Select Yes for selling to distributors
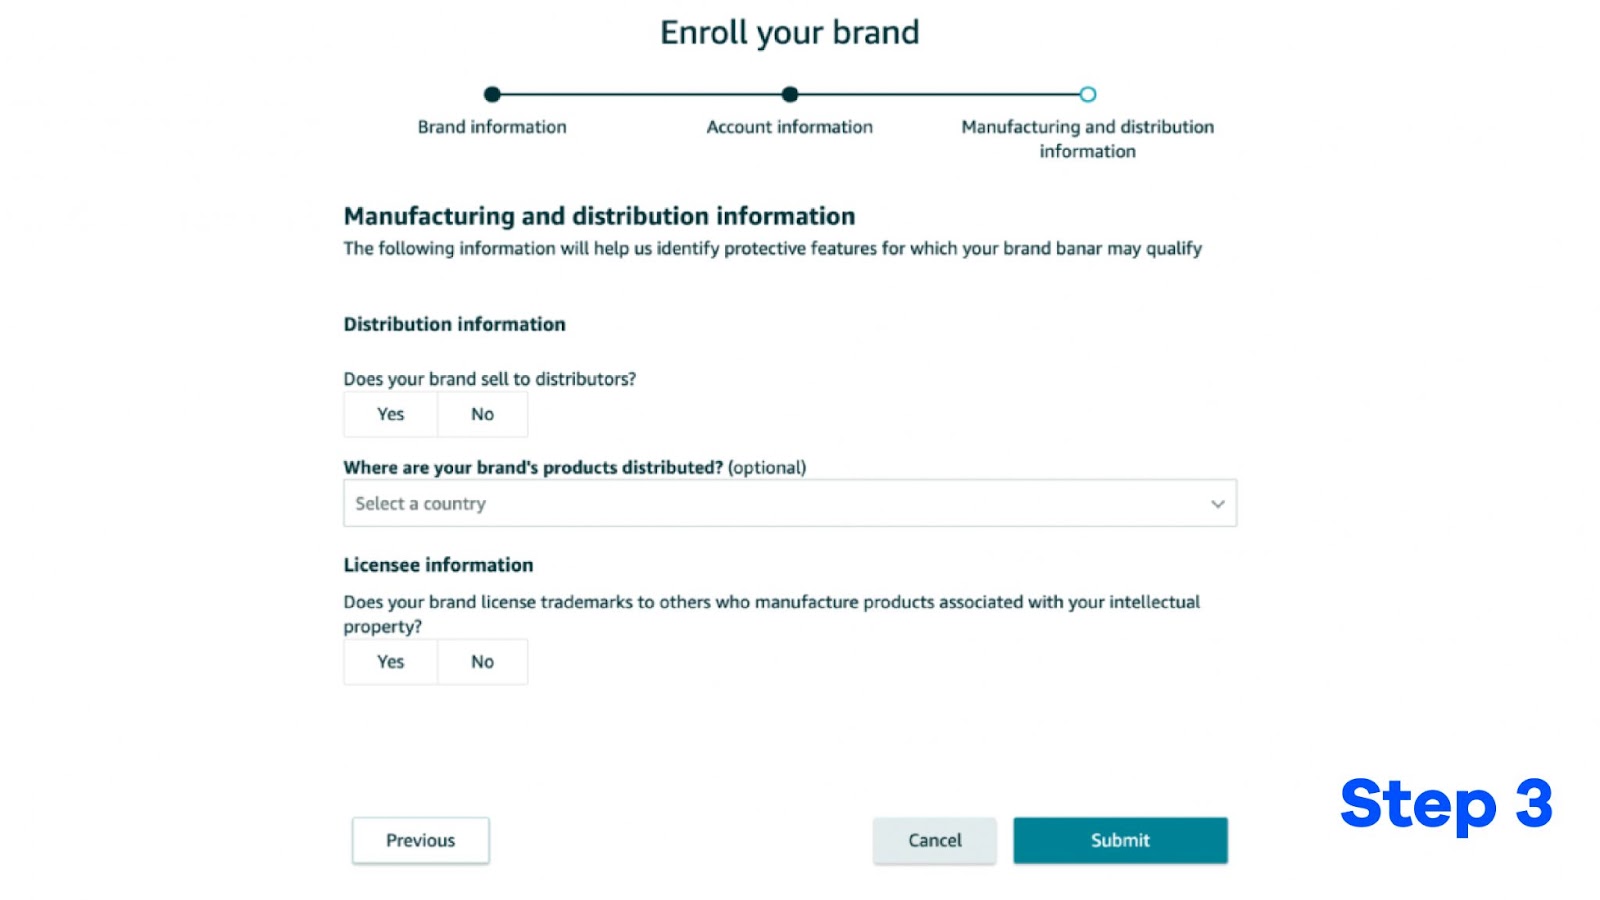Viewport: 1600px width, 900px height. [390, 414]
